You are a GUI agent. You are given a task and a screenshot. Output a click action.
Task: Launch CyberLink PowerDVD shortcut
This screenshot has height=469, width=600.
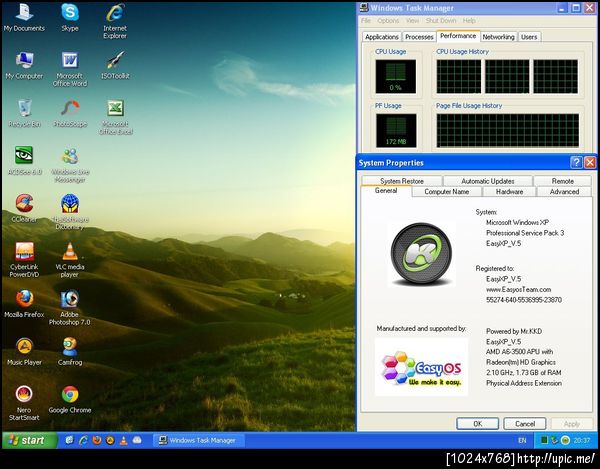coord(24,259)
